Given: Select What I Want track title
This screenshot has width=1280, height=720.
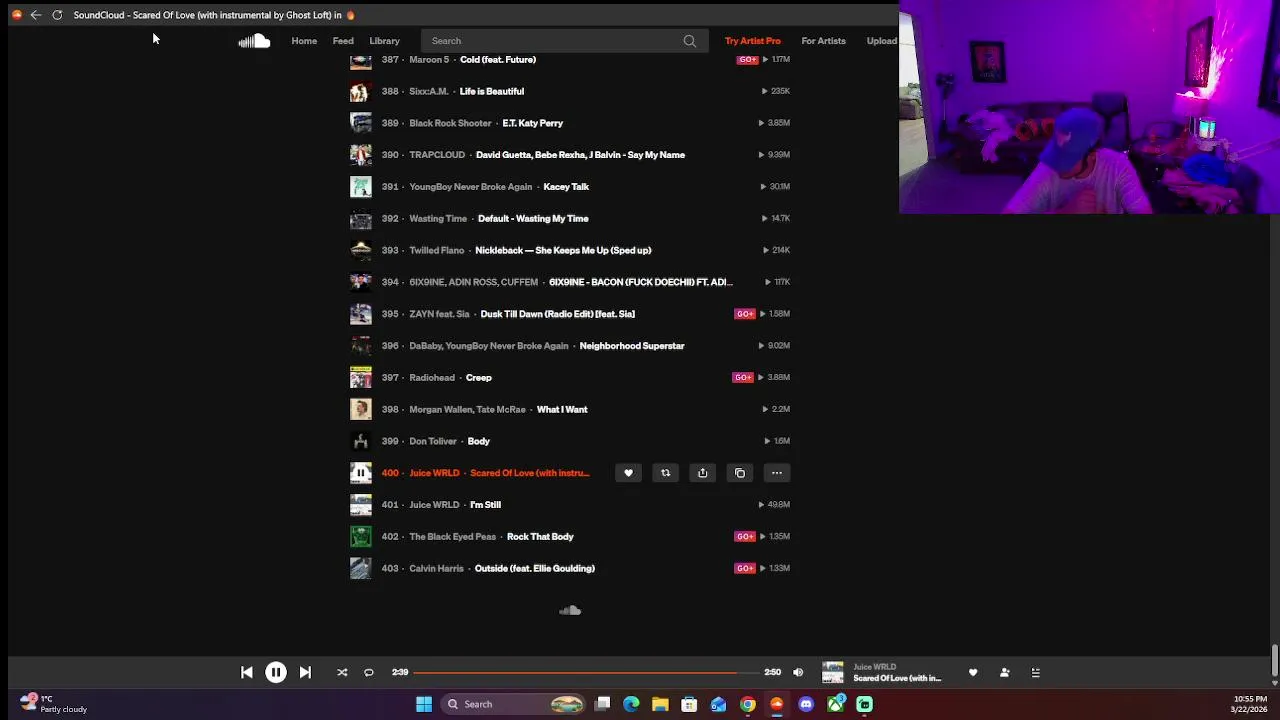Looking at the screenshot, I should pos(562,409).
